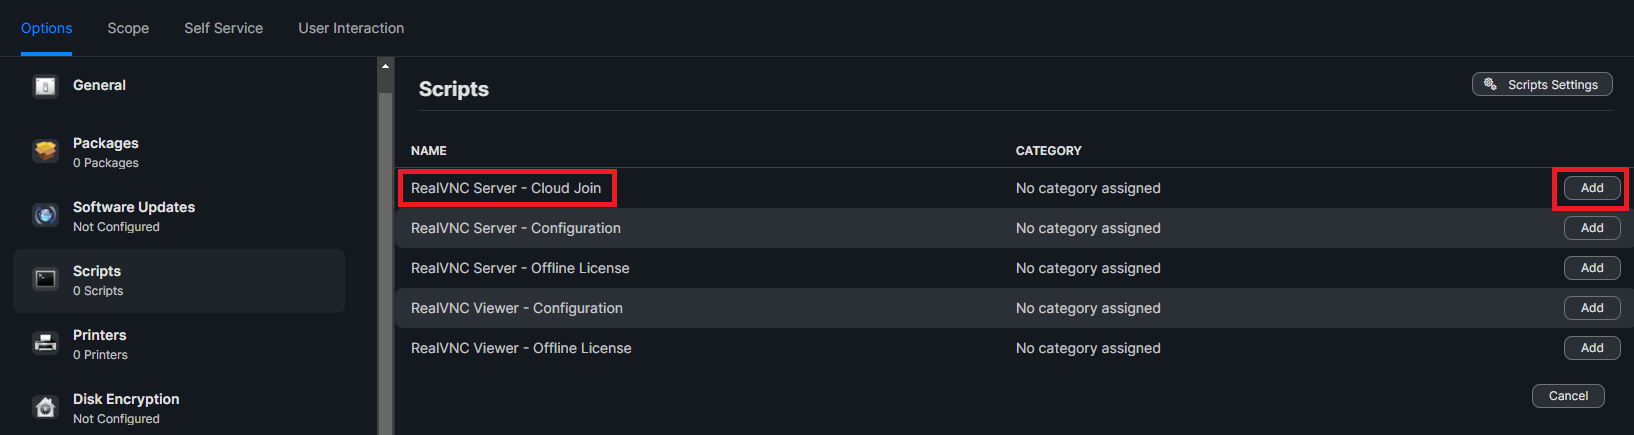Click the General payload icon
Viewport: 1634px width, 435px height.
[46, 86]
